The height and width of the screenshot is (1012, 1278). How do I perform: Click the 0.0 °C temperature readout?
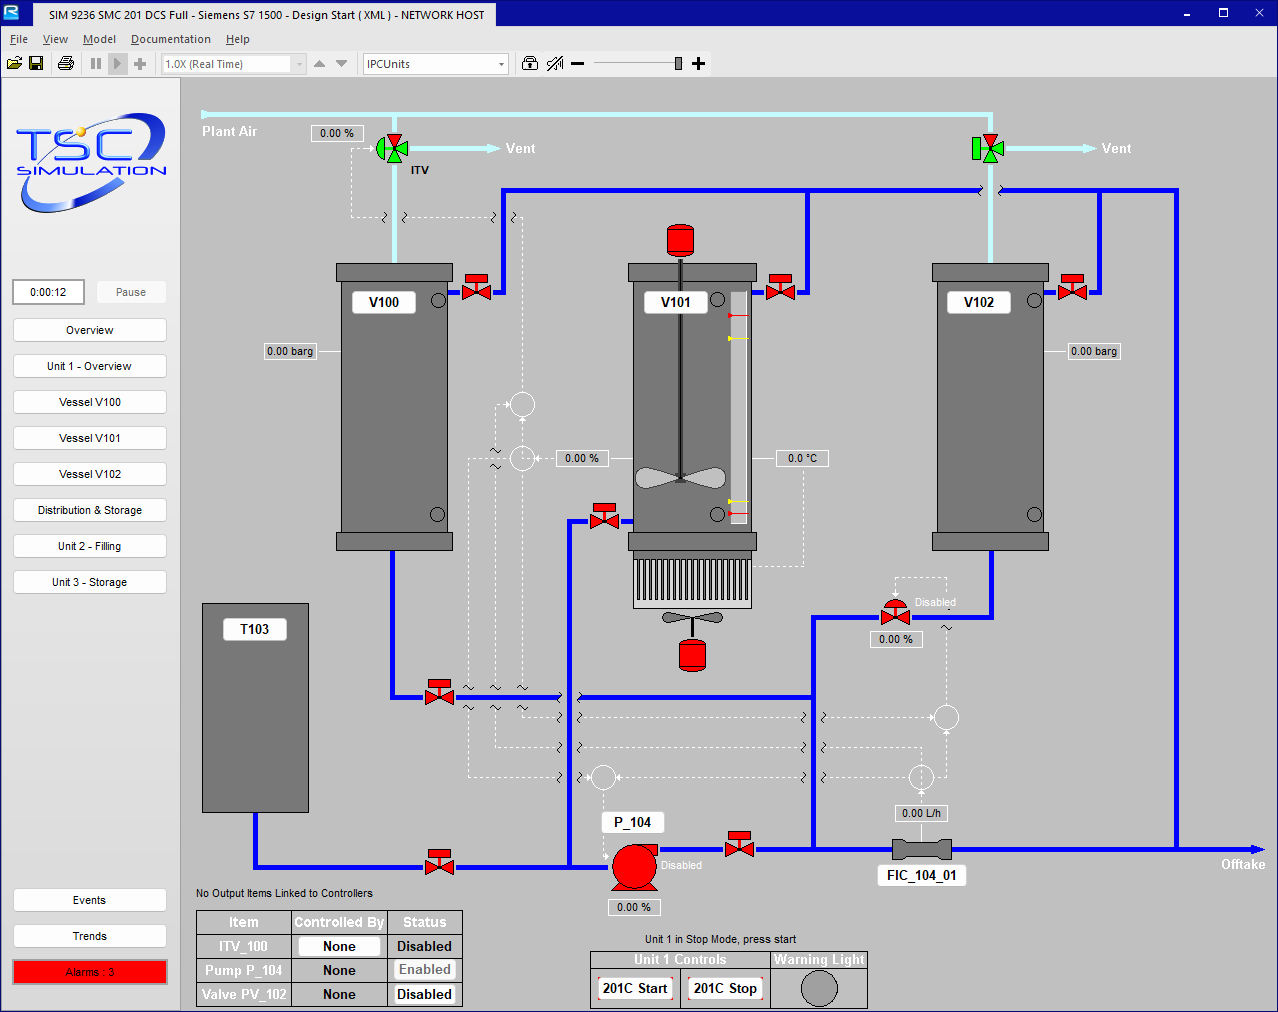coord(803,458)
